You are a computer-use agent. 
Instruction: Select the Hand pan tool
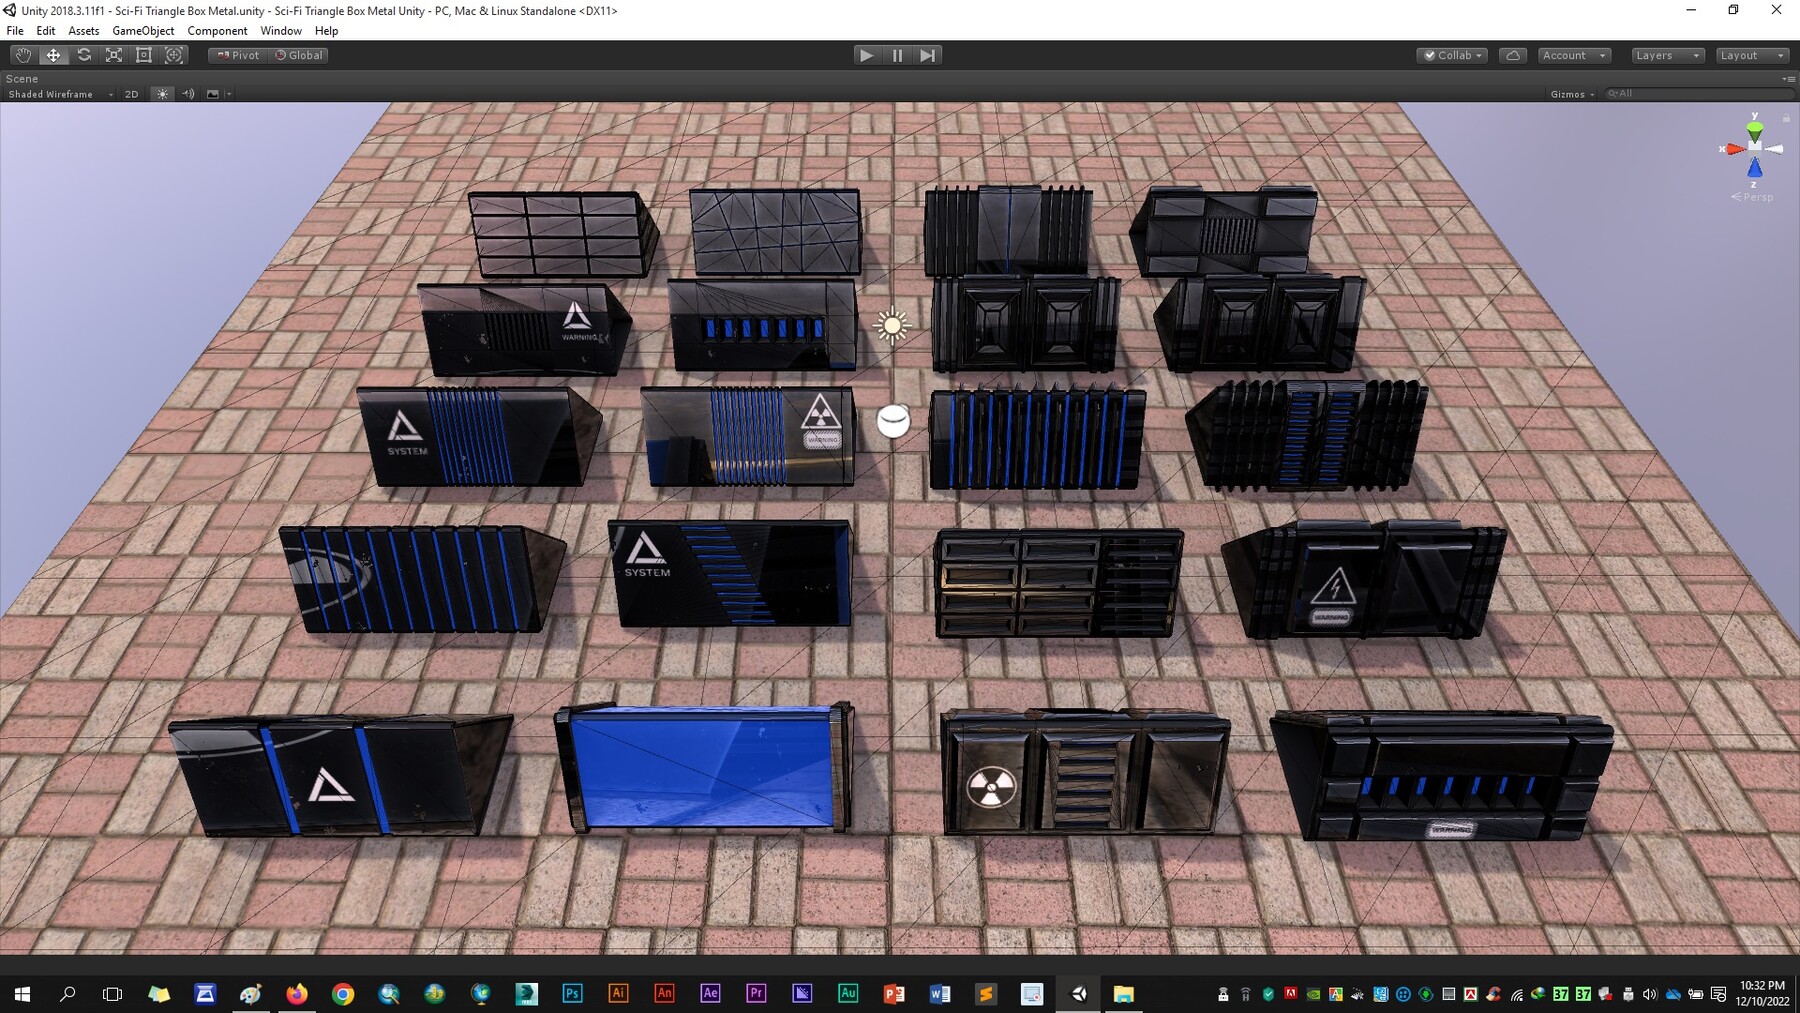(23, 55)
